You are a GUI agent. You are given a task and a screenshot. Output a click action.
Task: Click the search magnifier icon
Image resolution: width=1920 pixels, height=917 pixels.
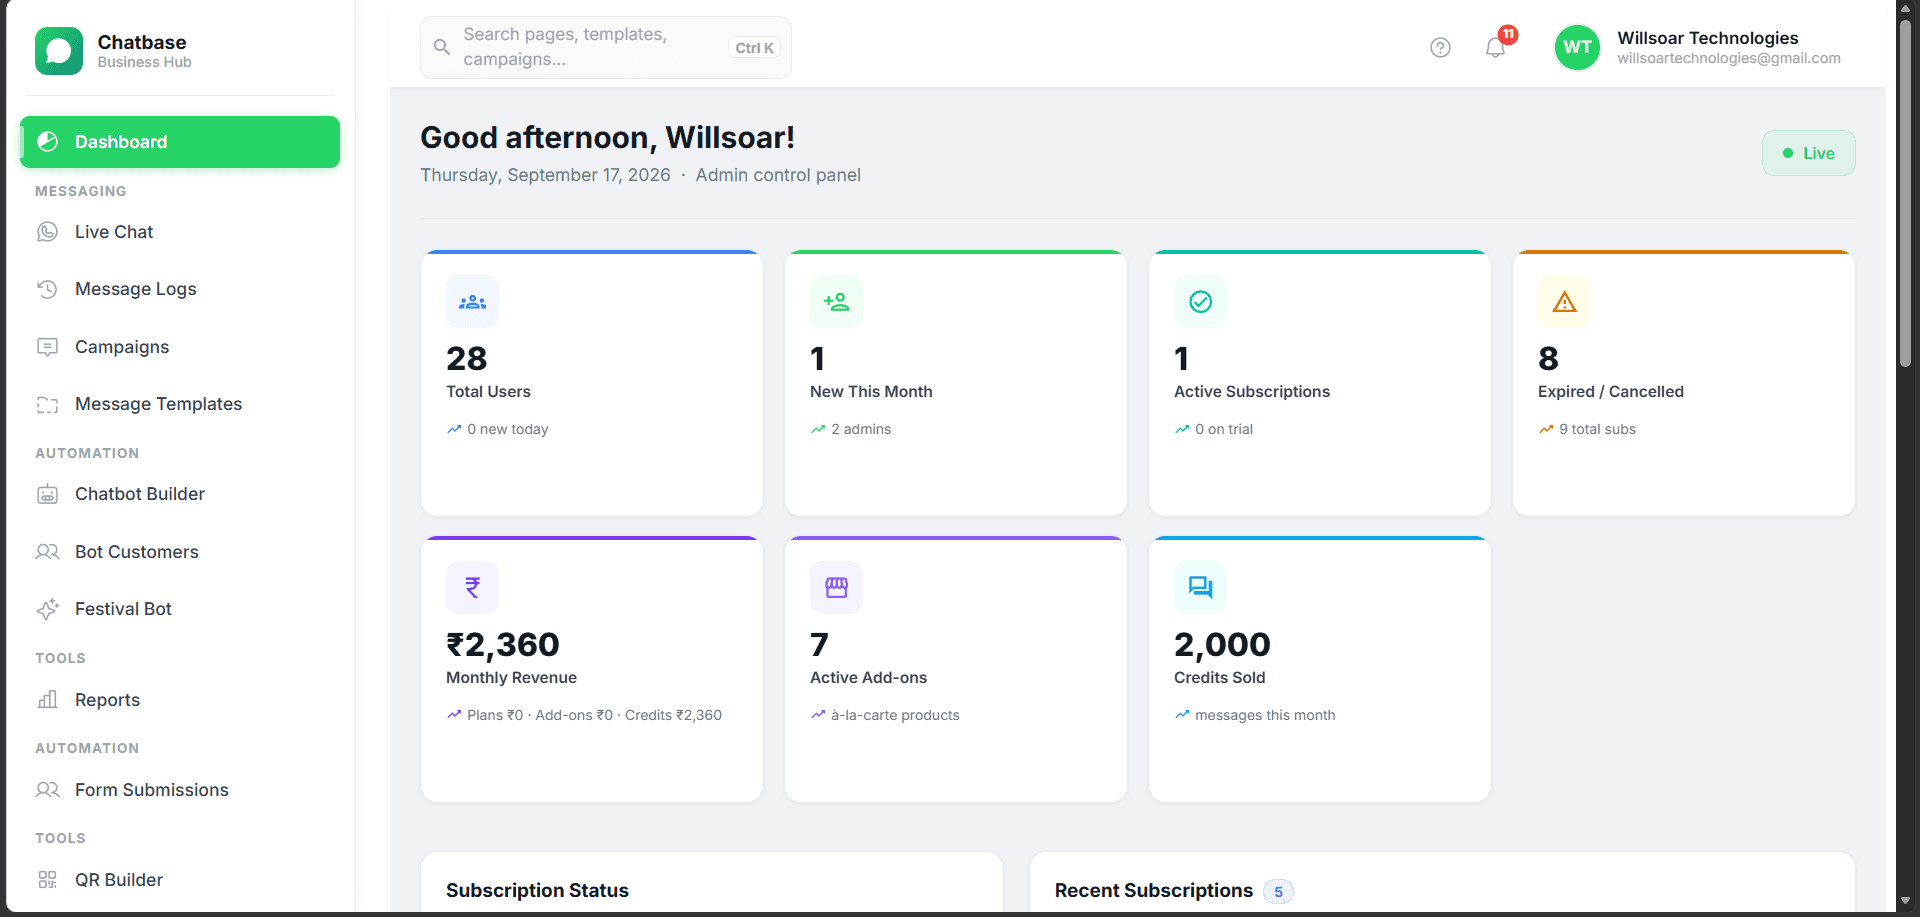(x=441, y=47)
